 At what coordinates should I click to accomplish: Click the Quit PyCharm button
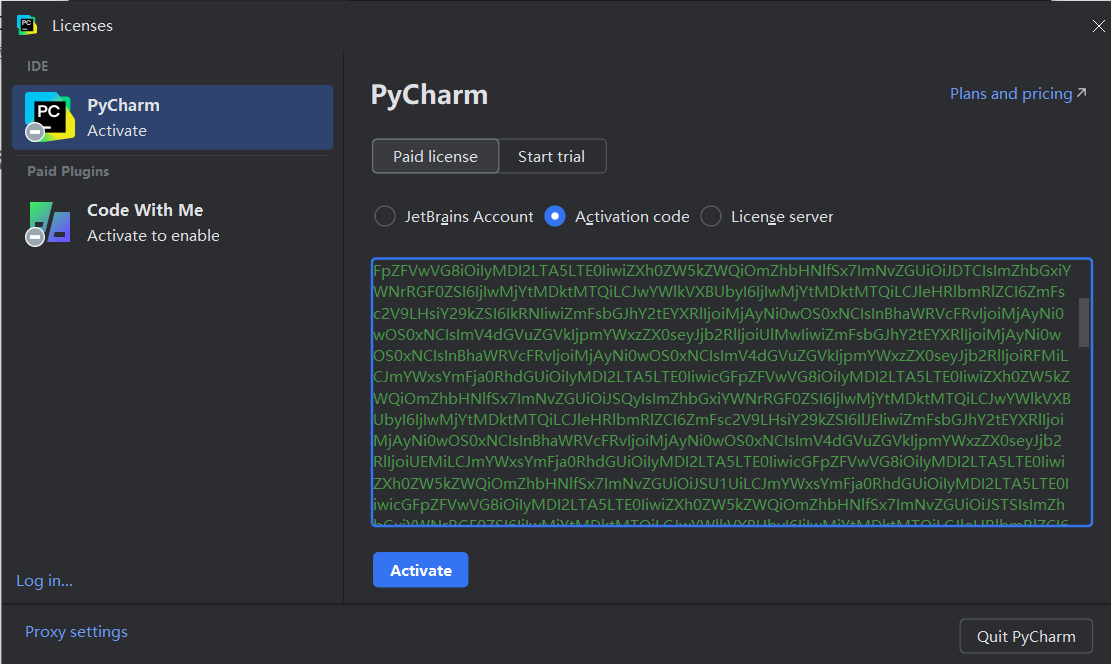tap(1026, 636)
